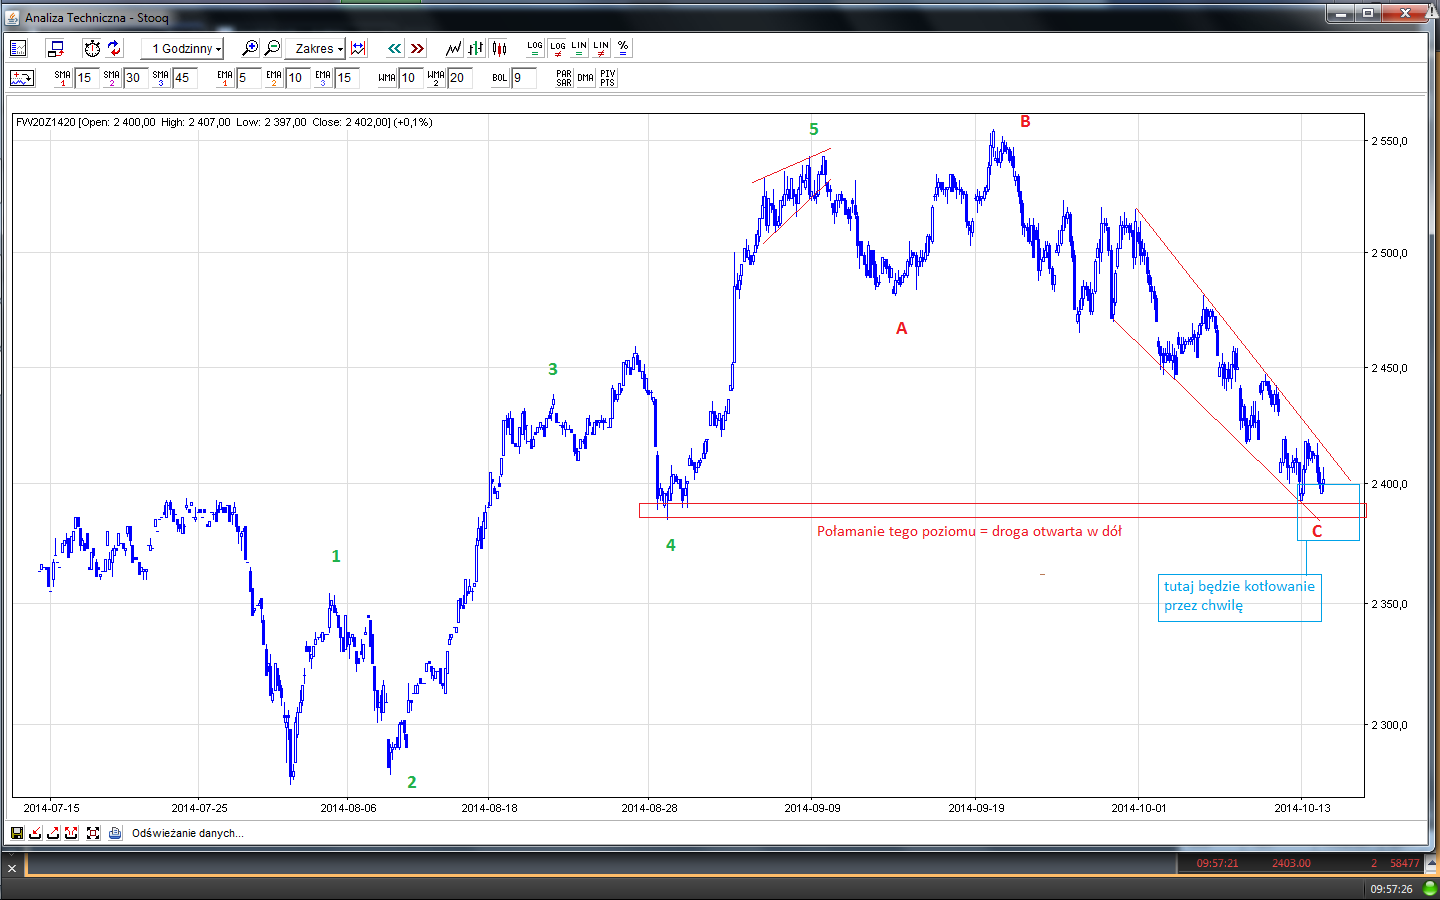
Task: Toggle the SMA 1 moving average
Action: pos(63,78)
